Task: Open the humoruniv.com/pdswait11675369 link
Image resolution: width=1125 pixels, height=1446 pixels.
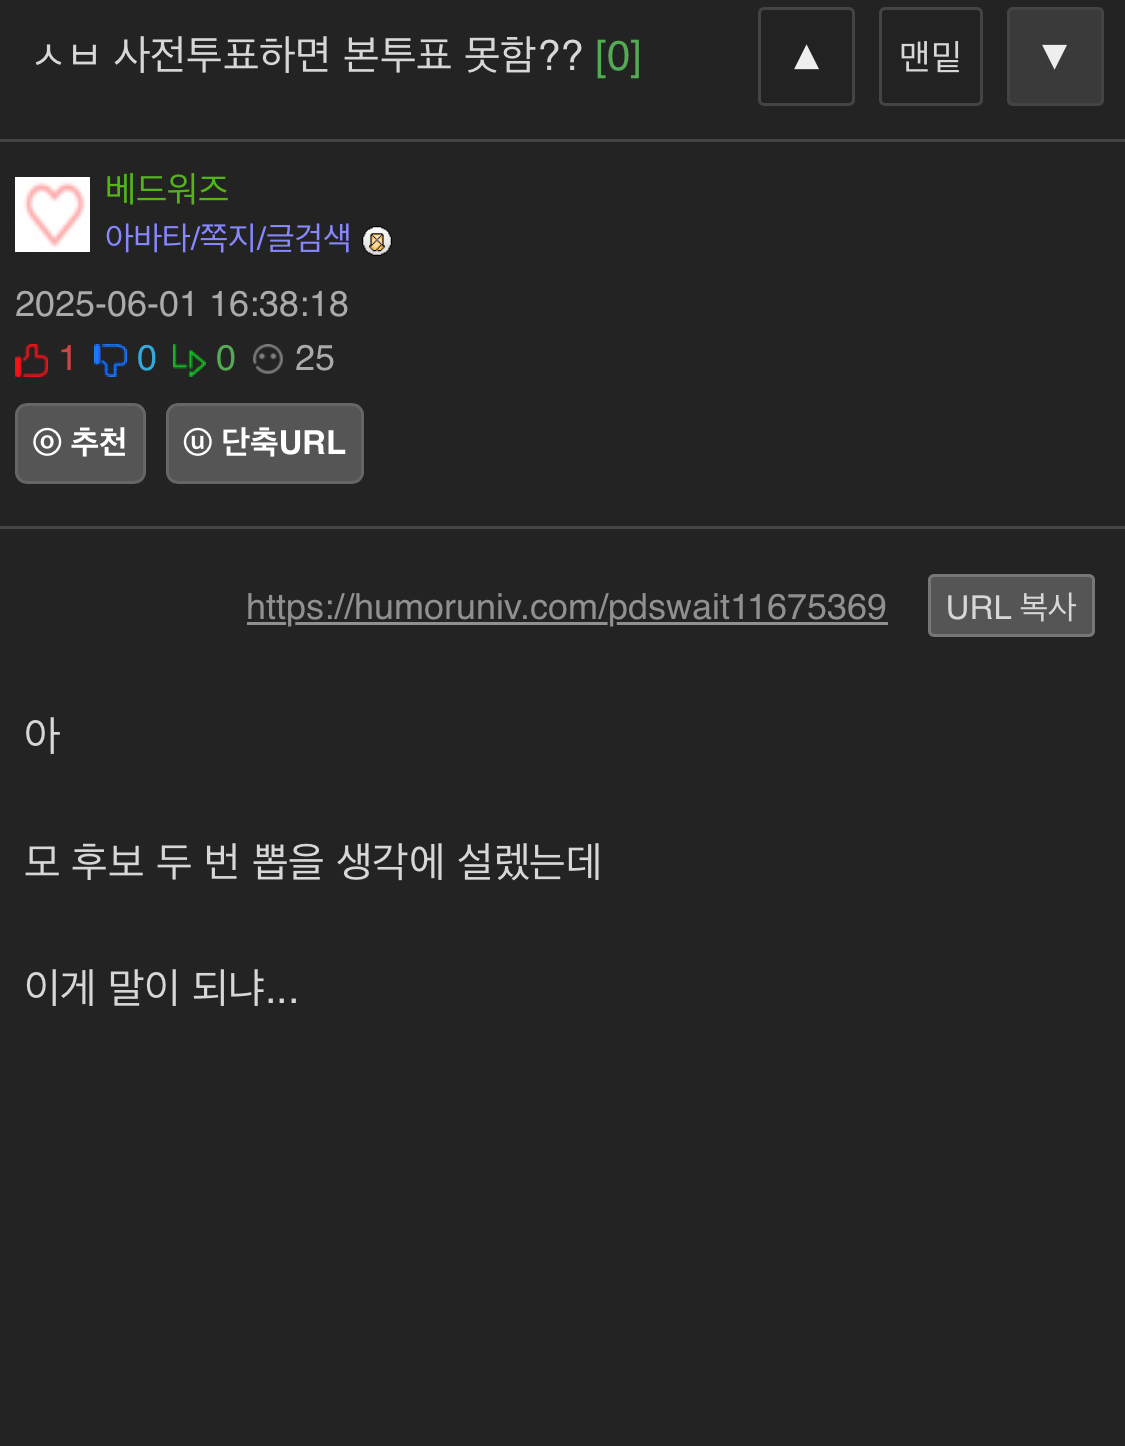Action: coord(567,607)
